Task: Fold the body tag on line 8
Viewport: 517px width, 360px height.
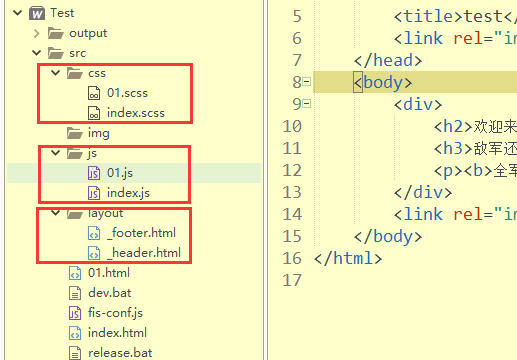Action: tap(307, 82)
